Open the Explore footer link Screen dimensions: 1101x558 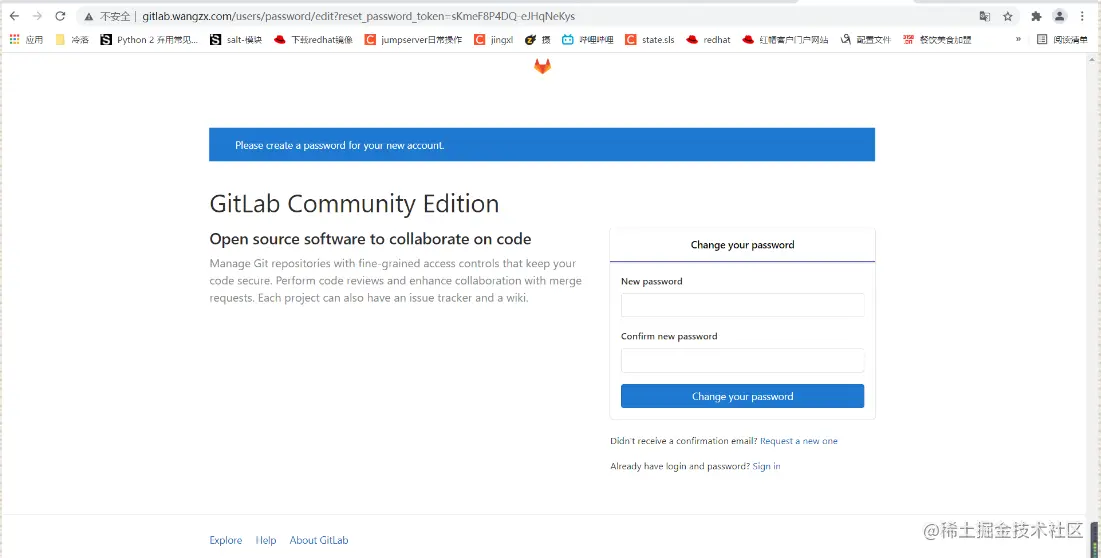tap(225, 540)
